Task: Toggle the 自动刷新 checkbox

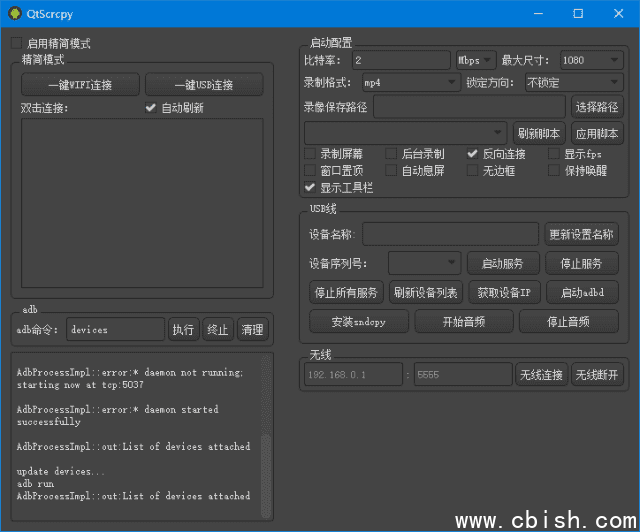Action: pyautogui.click(x=151, y=108)
